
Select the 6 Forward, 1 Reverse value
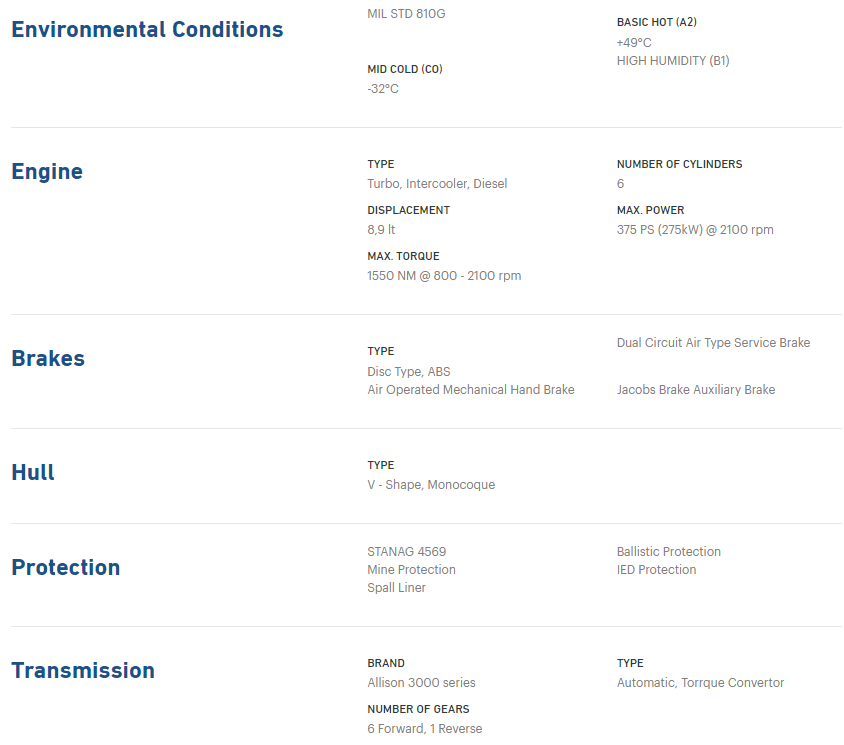coord(425,729)
